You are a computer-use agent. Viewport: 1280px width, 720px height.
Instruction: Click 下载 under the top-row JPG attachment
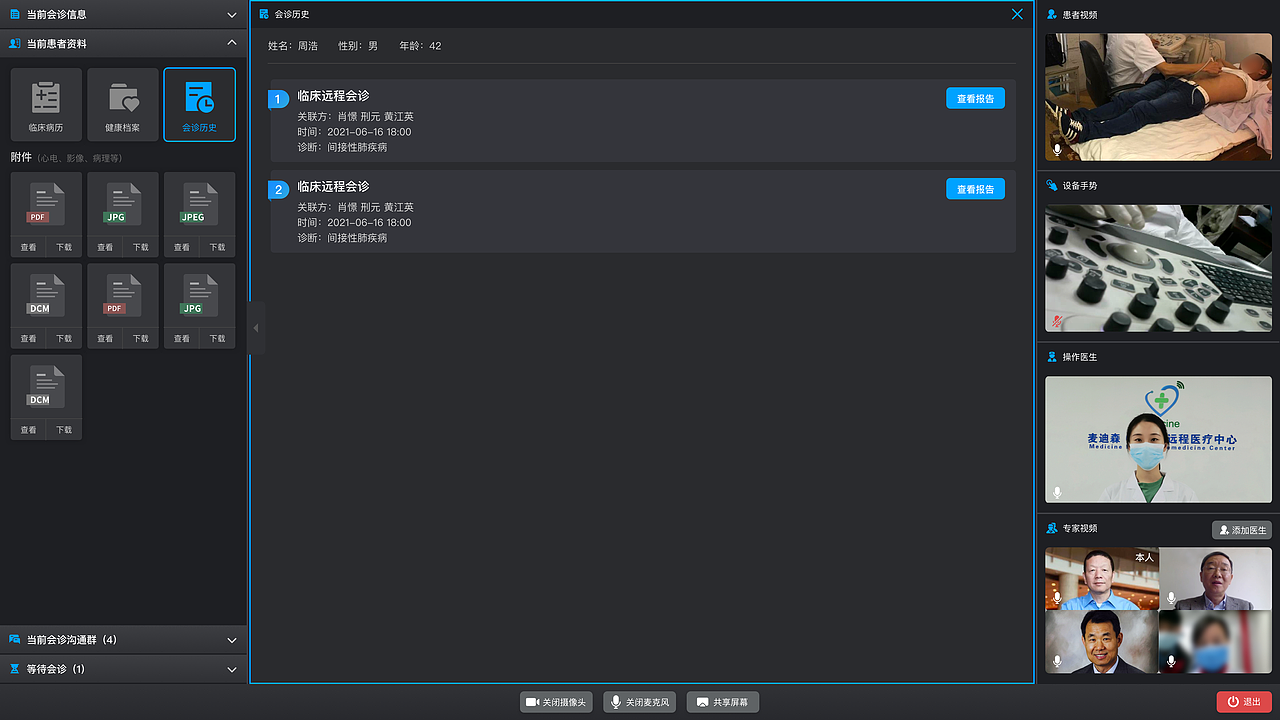[x=141, y=247]
